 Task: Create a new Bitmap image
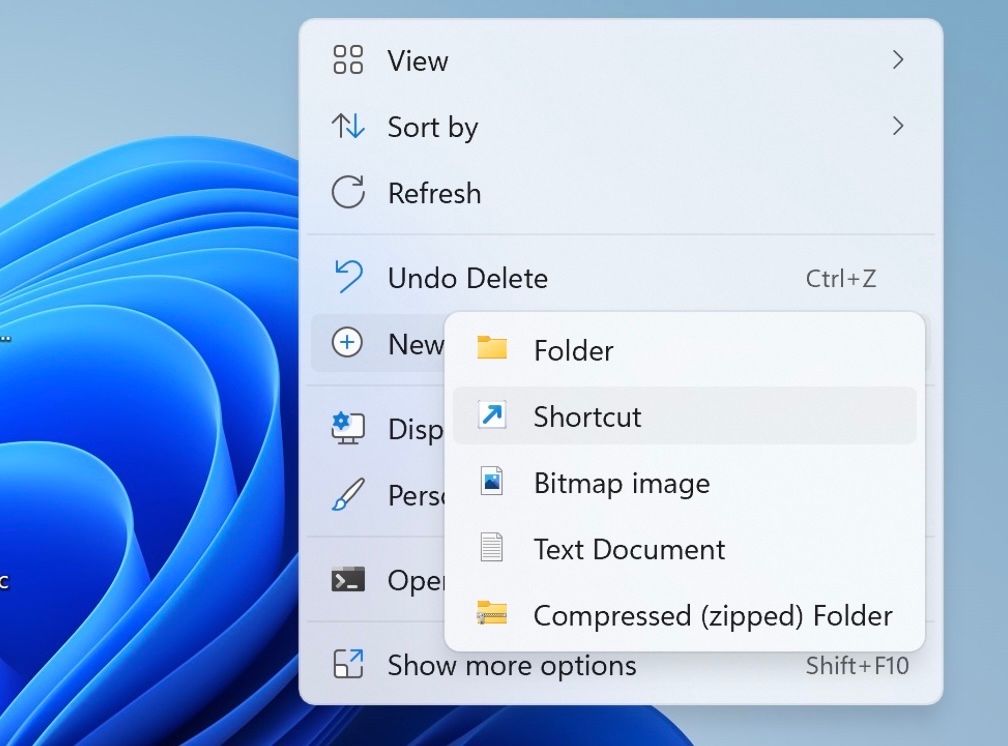(x=685, y=482)
